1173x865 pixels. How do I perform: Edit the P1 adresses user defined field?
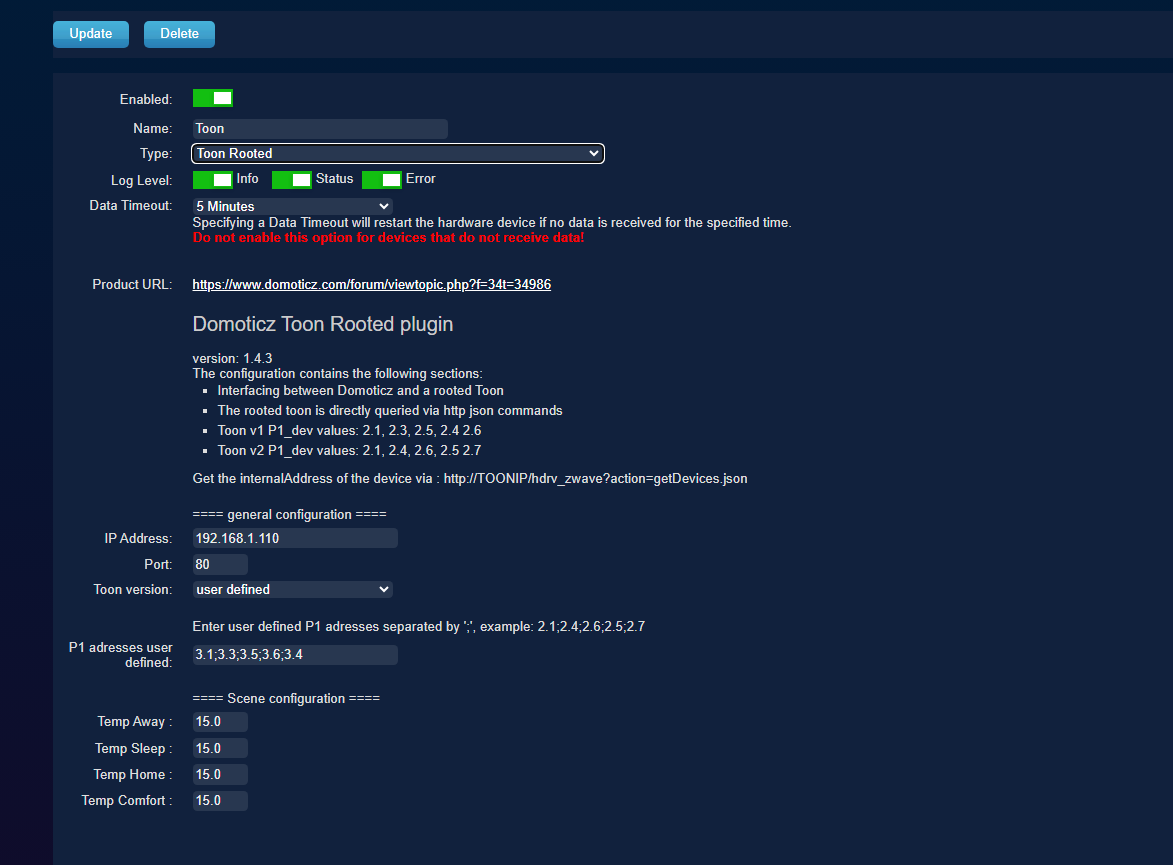pyautogui.click(x=295, y=655)
